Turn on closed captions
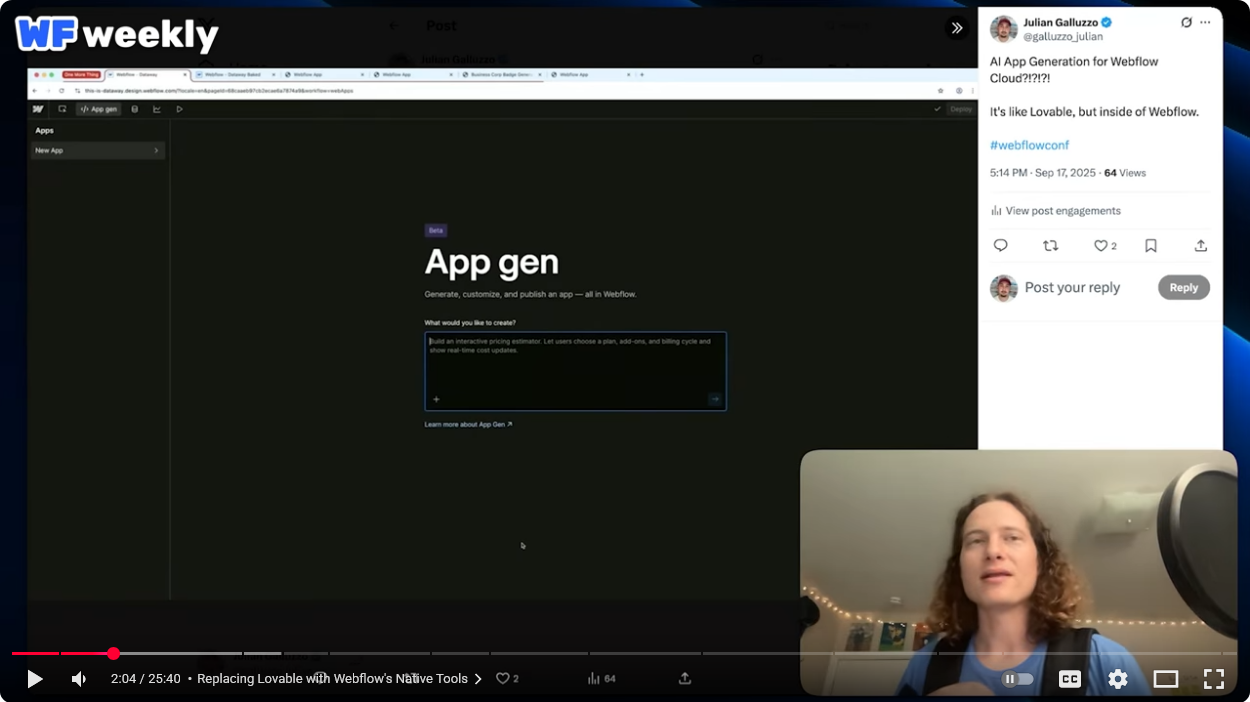 (x=1069, y=679)
